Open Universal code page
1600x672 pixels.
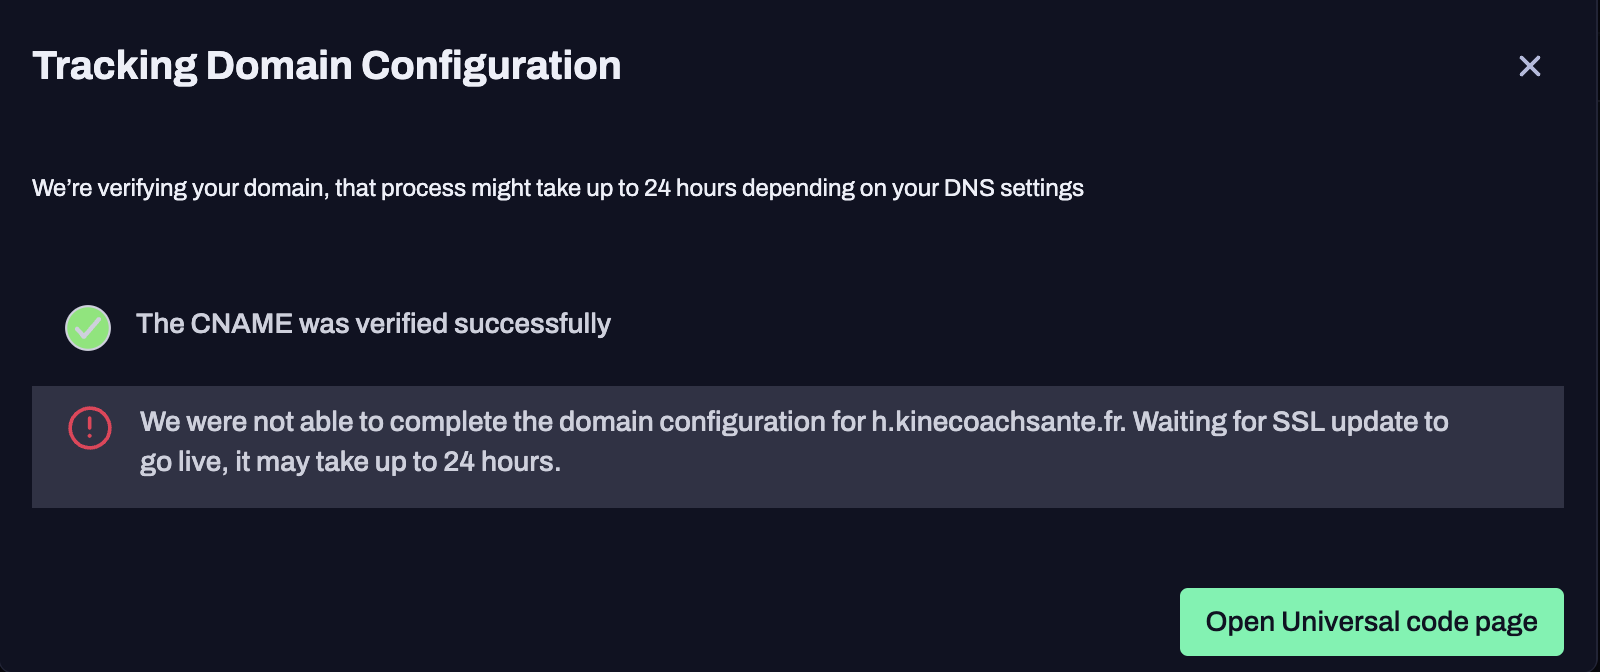point(1371,622)
